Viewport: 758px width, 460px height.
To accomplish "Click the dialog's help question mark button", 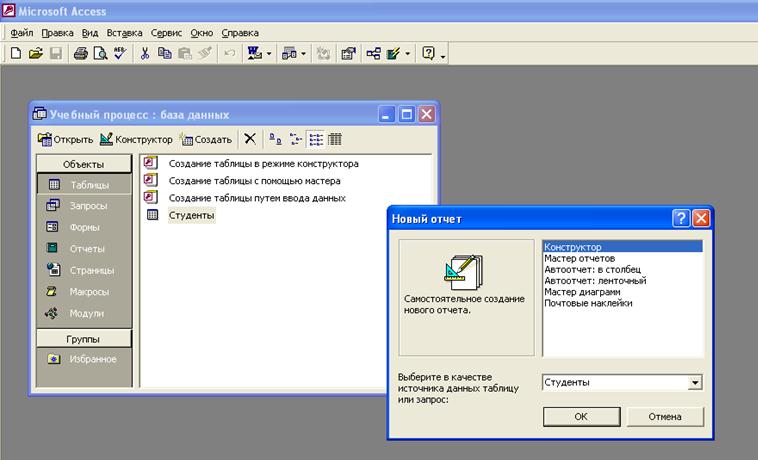I will (x=681, y=218).
